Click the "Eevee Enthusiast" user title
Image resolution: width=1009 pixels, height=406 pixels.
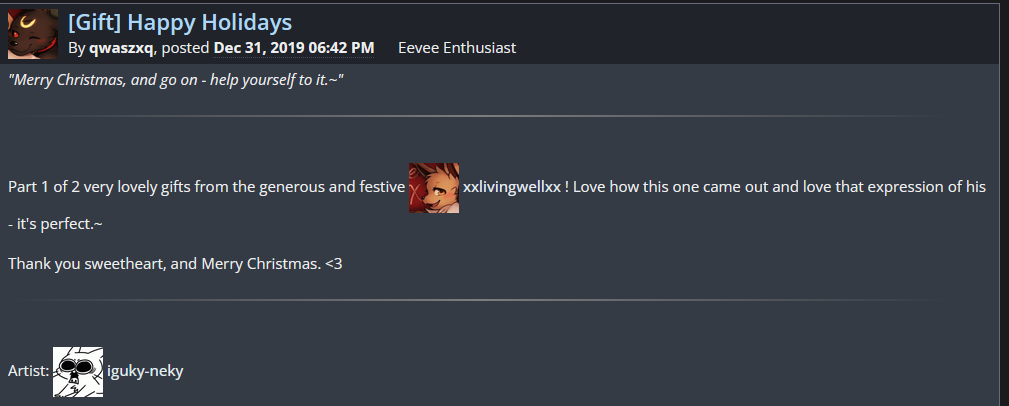(x=457, y=48)
